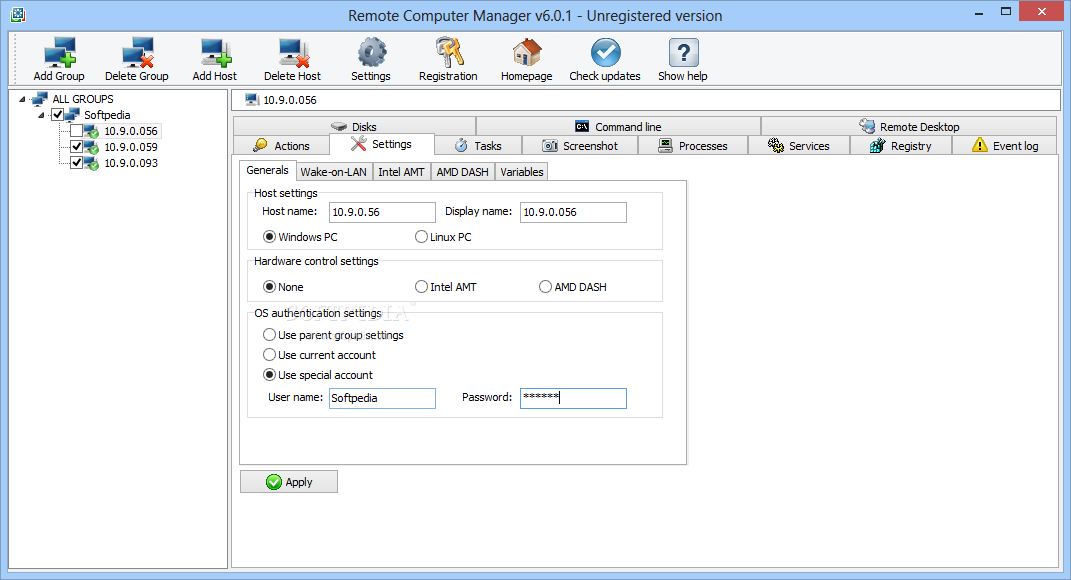Screen dimensions: 1071x580
Task: Open the Event log tab
Action: [1005, 146]
